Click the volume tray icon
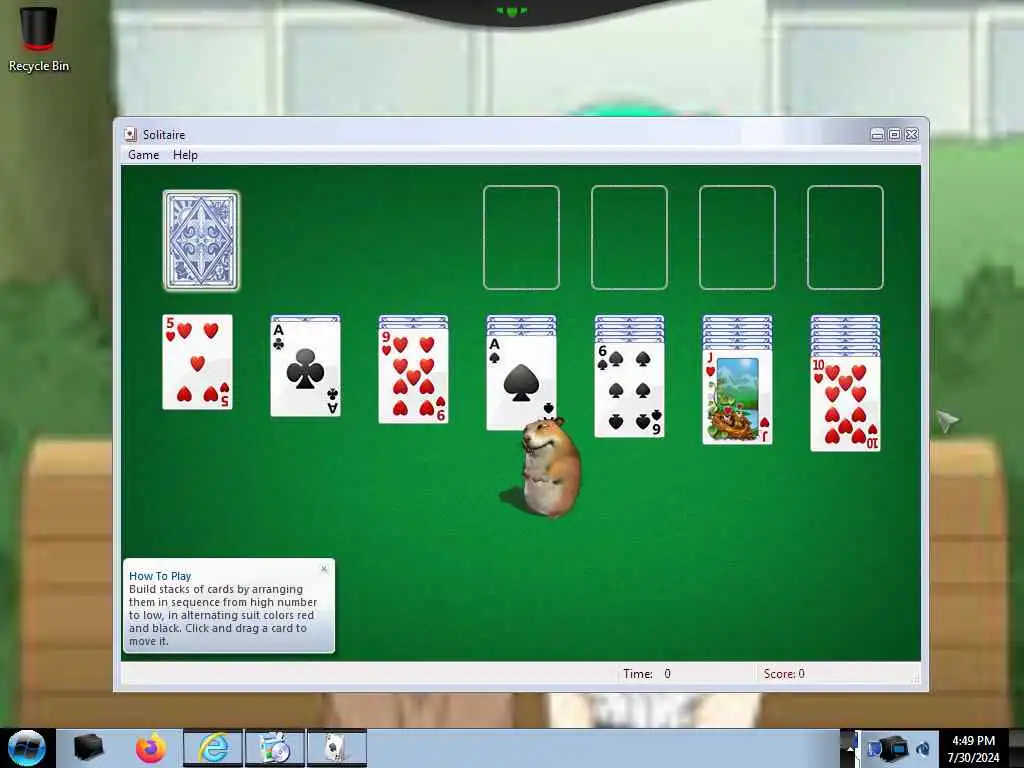This screenshot has height=768, width=1024. coord(923,749)
